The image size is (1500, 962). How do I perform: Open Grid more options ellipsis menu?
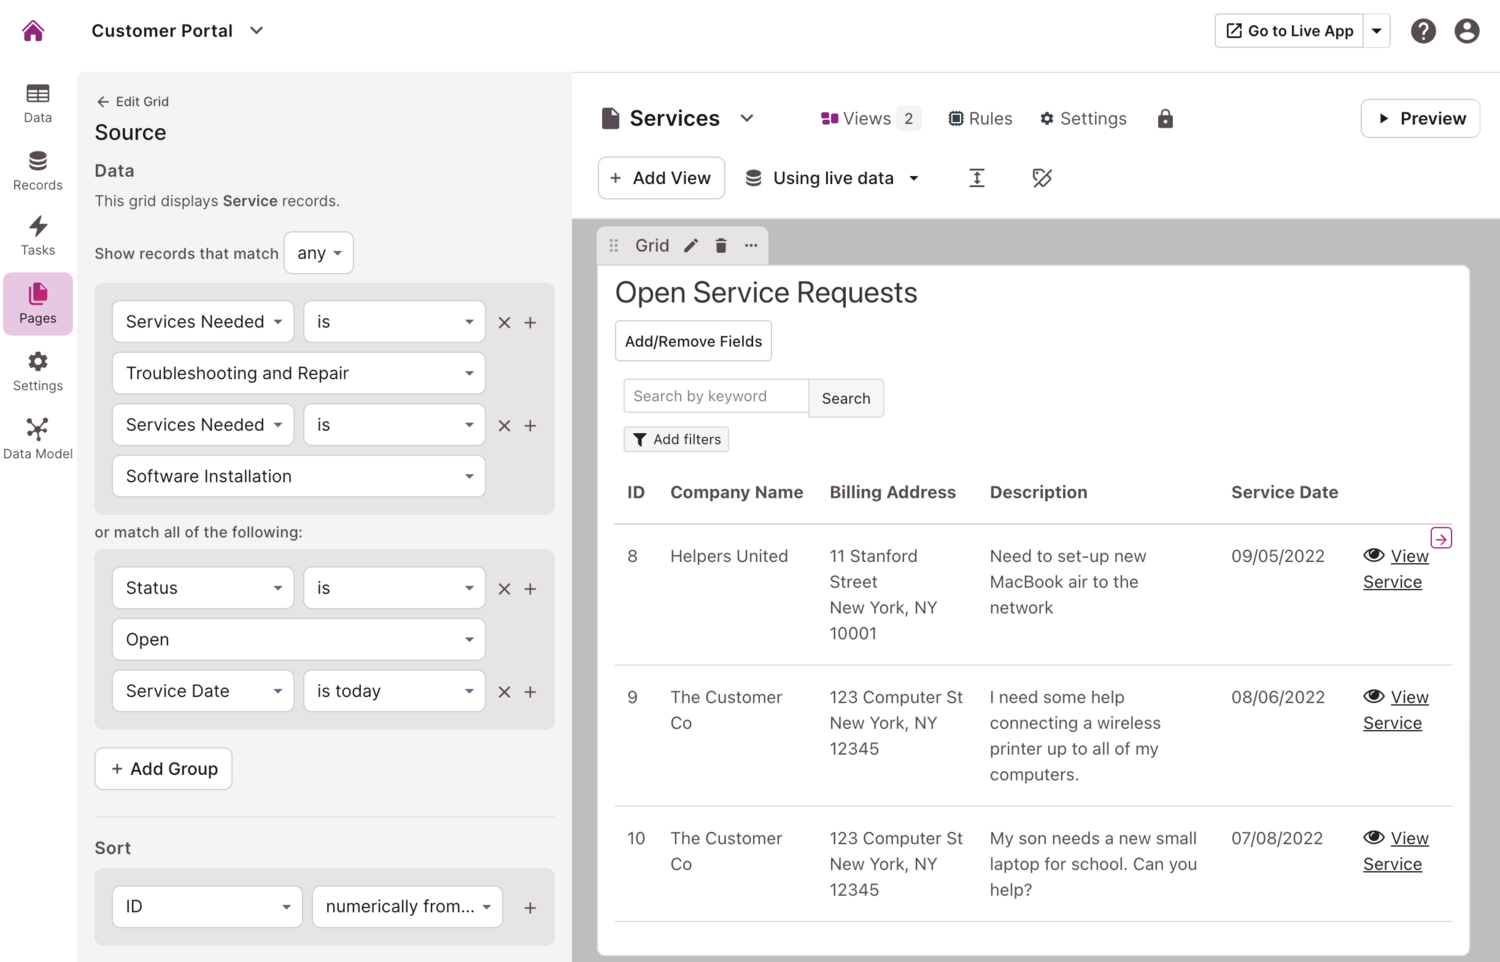coord(751,246)
